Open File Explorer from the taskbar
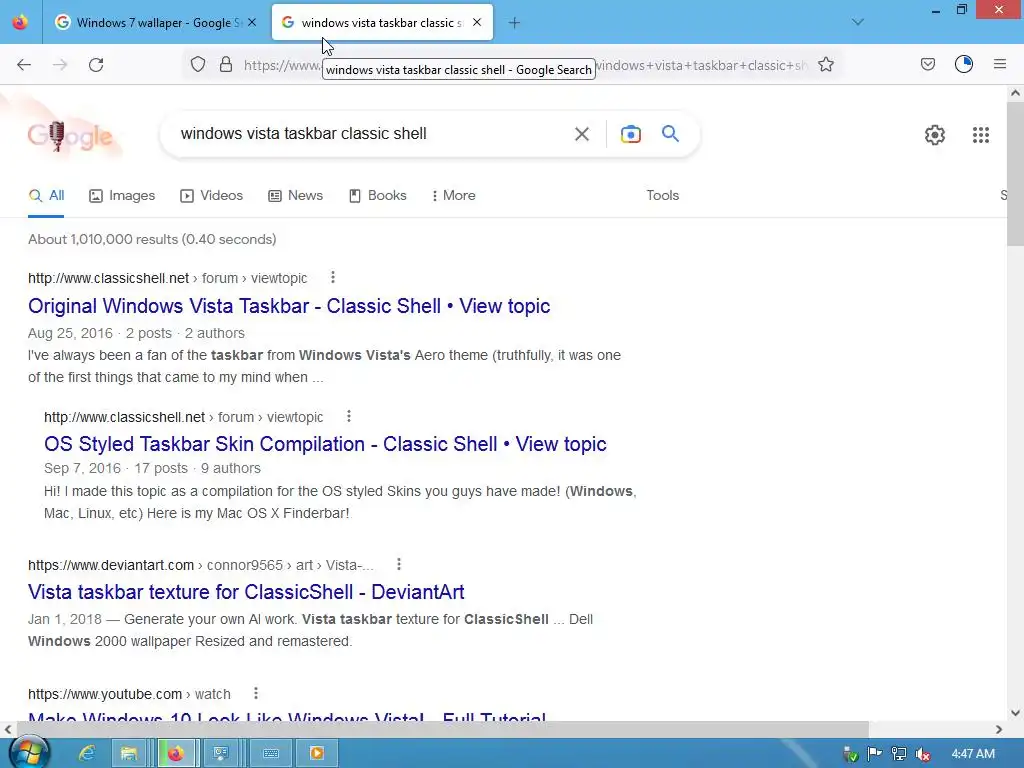Viewport: 1024px width, 768px height. (129, 754)
